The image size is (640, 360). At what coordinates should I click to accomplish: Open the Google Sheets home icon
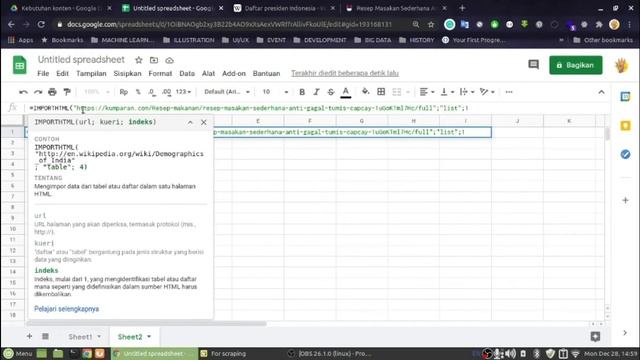click(x=20, y=65)
